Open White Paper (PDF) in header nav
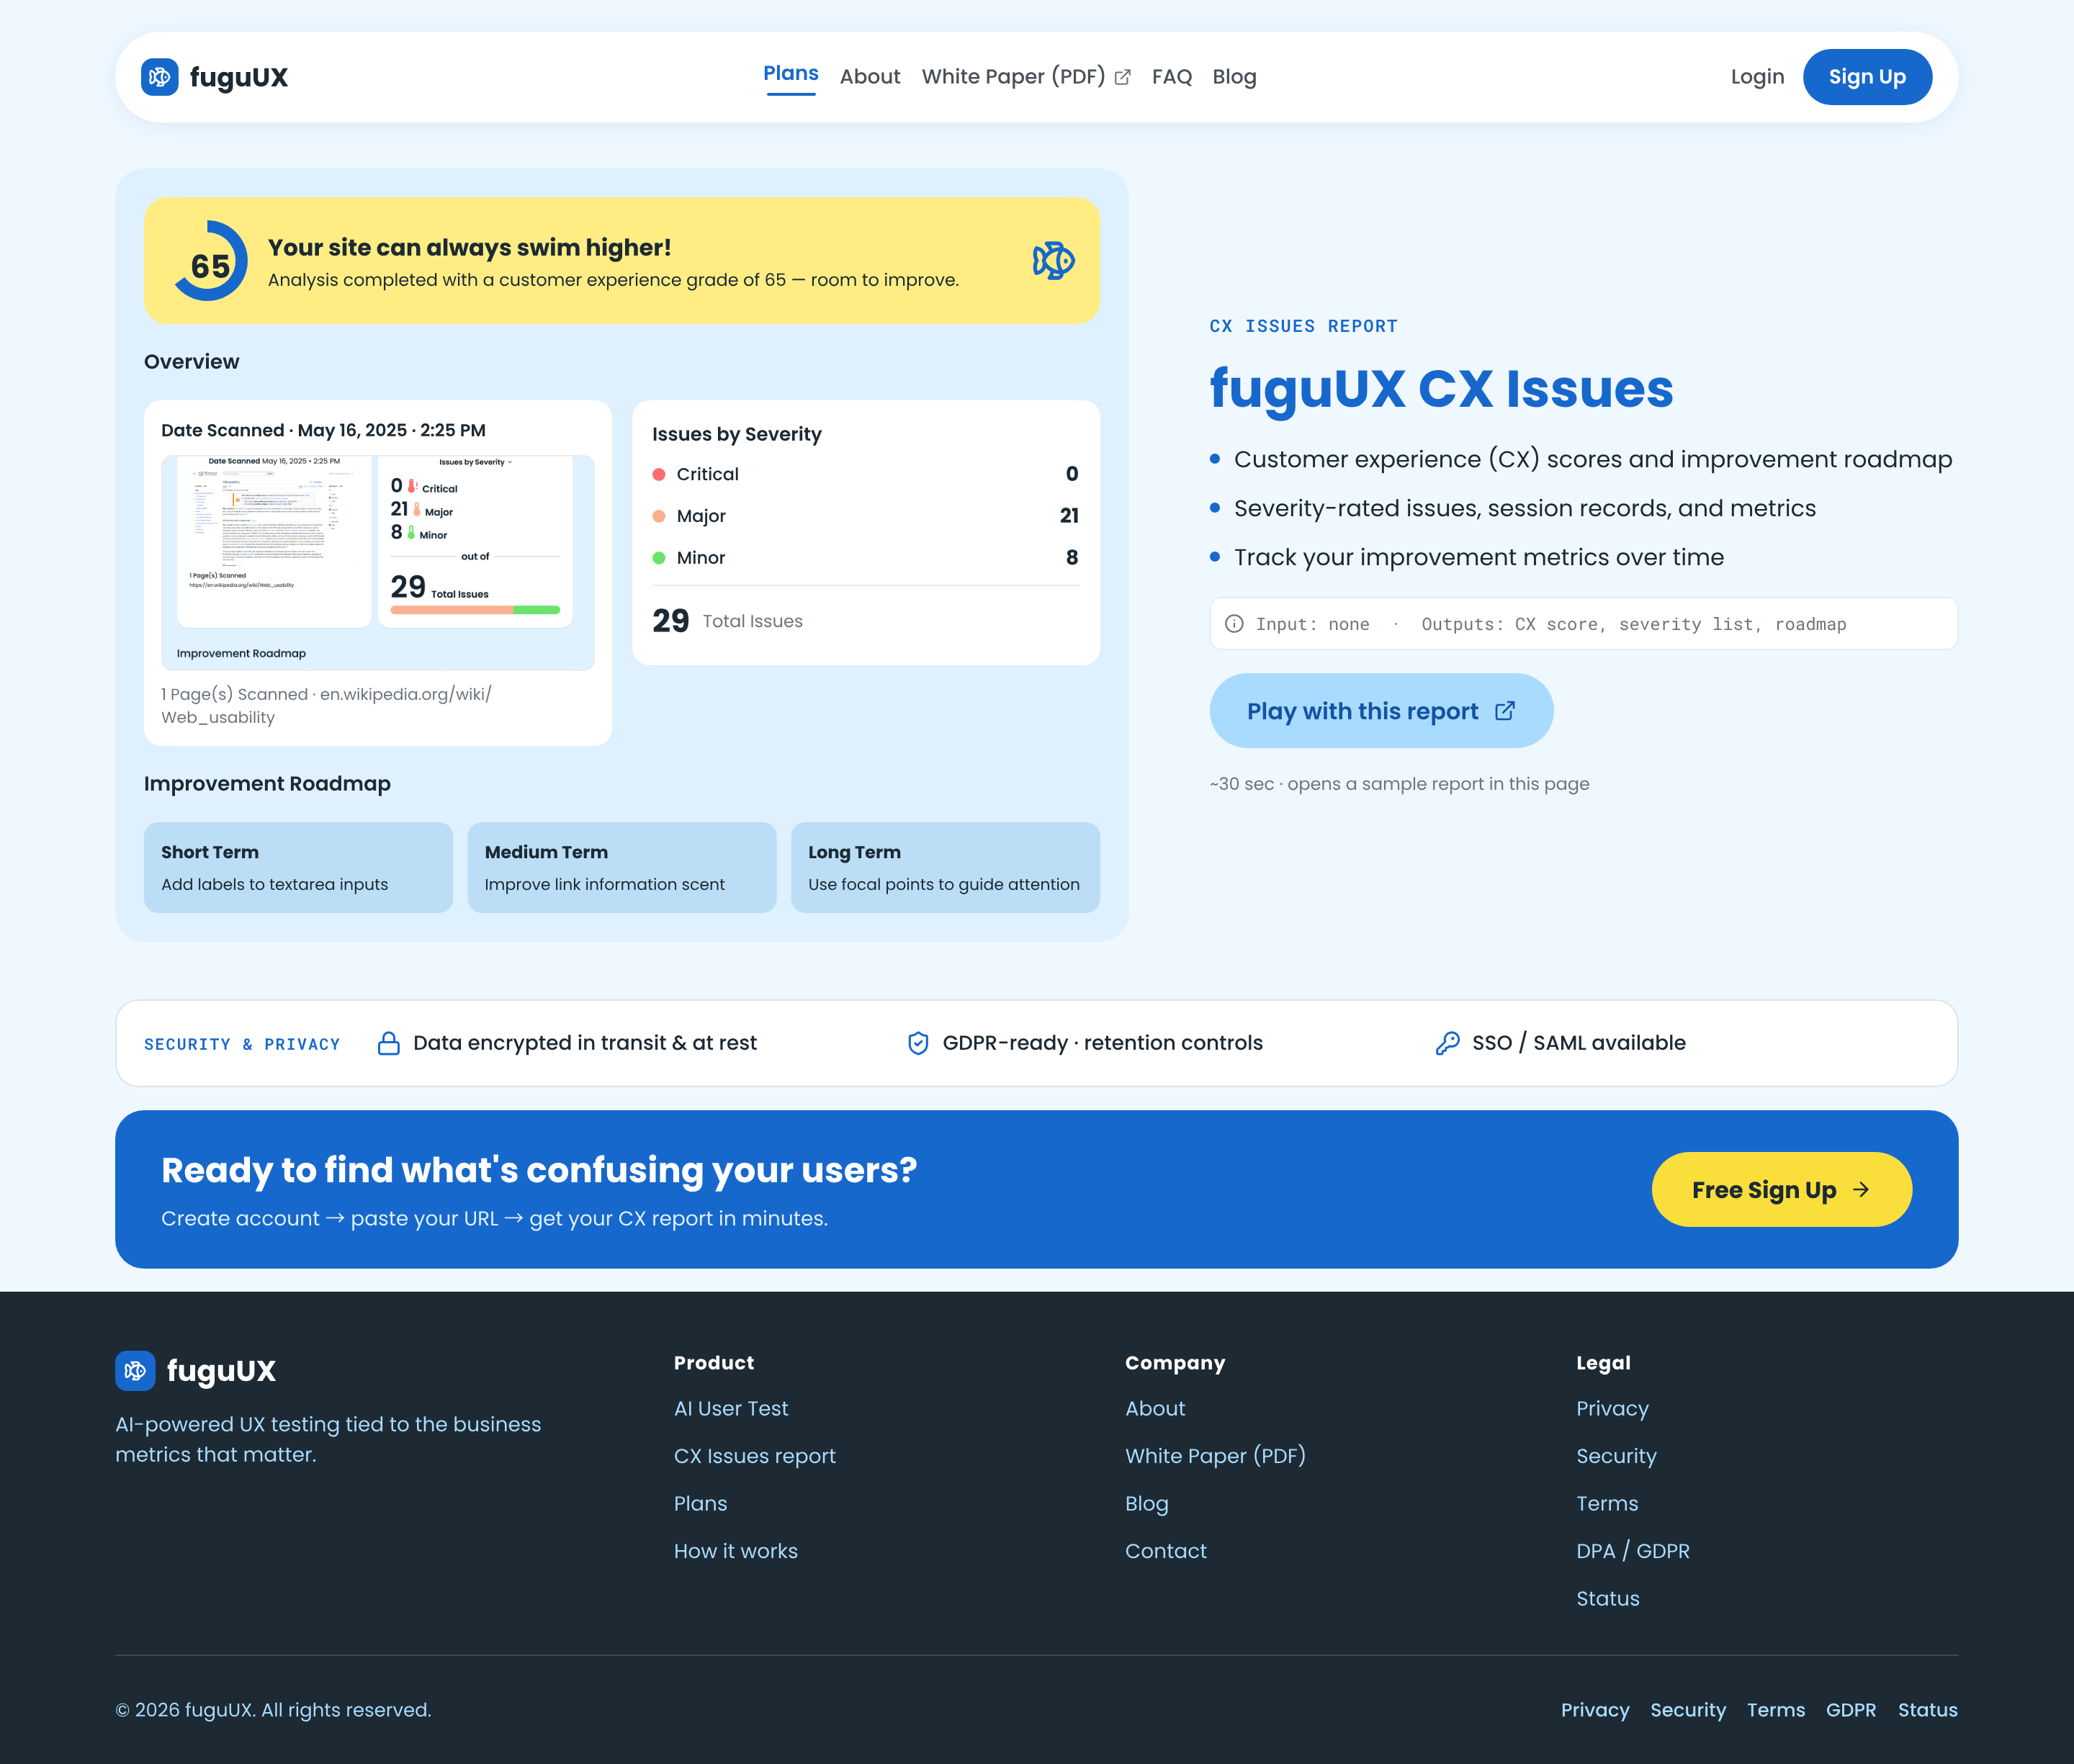 (1026, 77)
